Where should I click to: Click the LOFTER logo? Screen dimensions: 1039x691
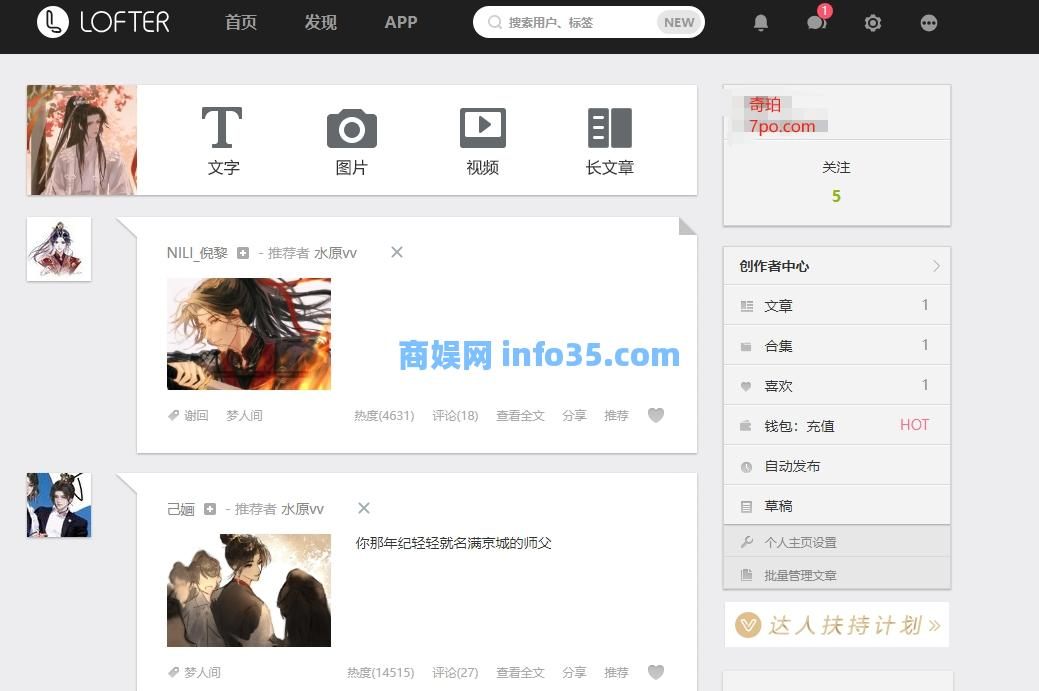(x=103, y=22)
